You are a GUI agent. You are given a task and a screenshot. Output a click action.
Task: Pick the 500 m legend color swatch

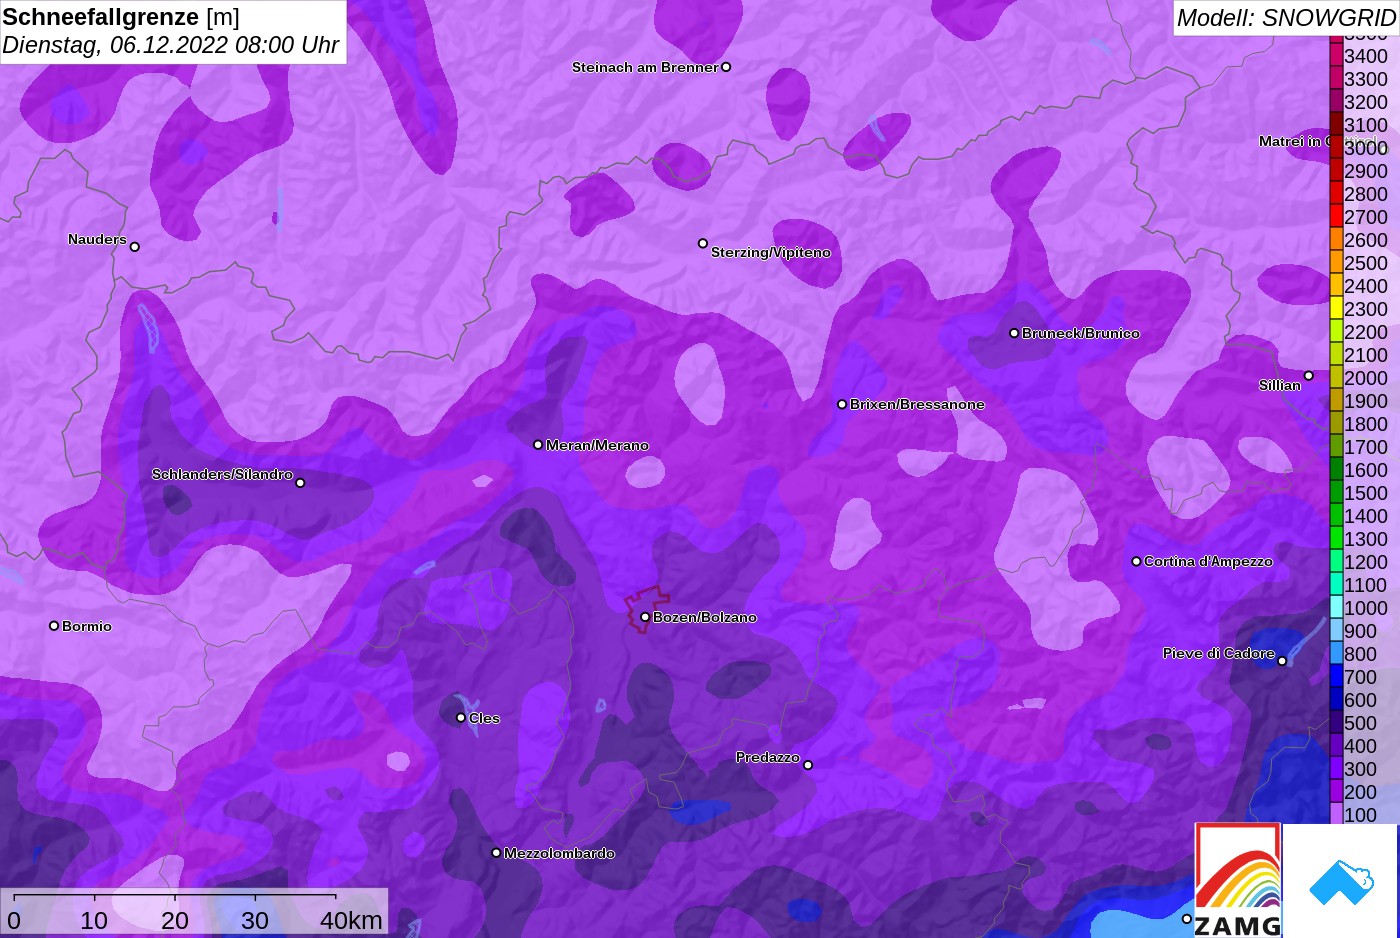[1336, 722]
